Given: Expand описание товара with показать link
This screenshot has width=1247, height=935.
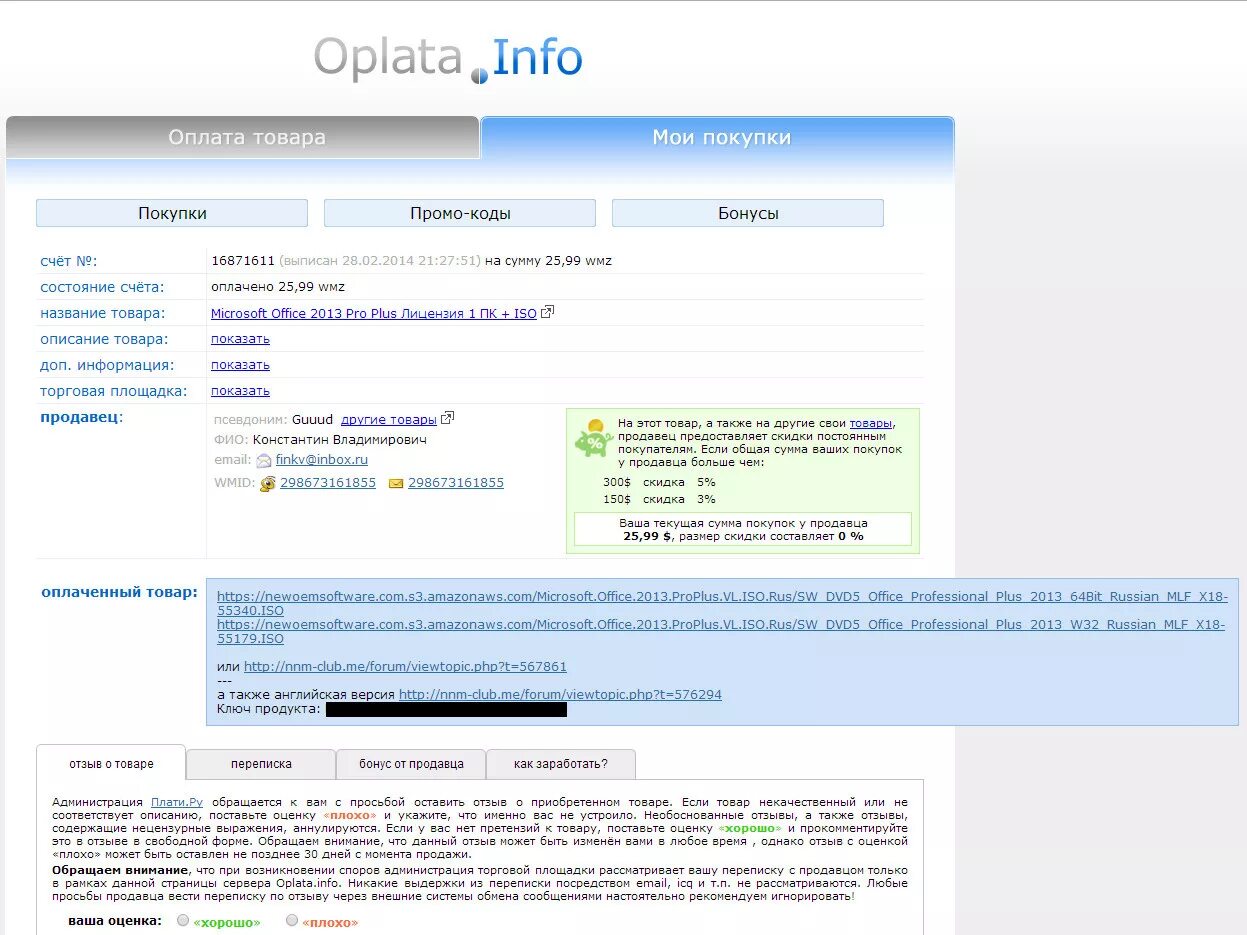Looking at the screenshot, I should (240, 339).
